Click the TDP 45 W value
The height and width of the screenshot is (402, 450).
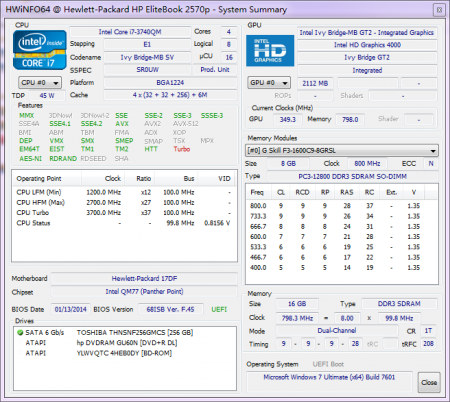(47, 96)
